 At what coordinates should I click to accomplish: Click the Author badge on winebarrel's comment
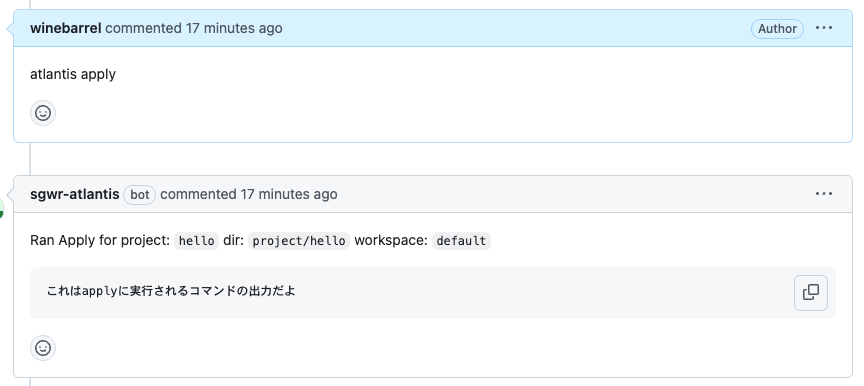point(777,29)
